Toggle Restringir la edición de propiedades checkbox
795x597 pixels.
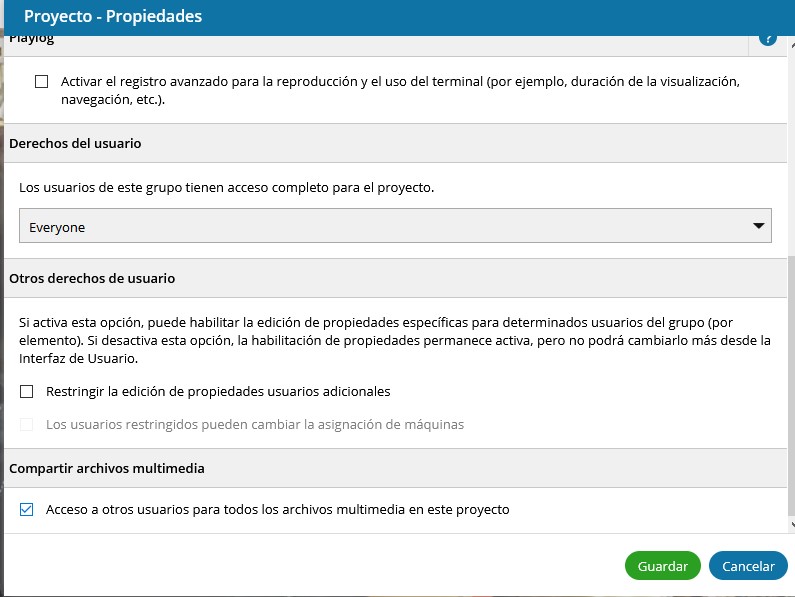pyautogui.click(x=27, y=391)
